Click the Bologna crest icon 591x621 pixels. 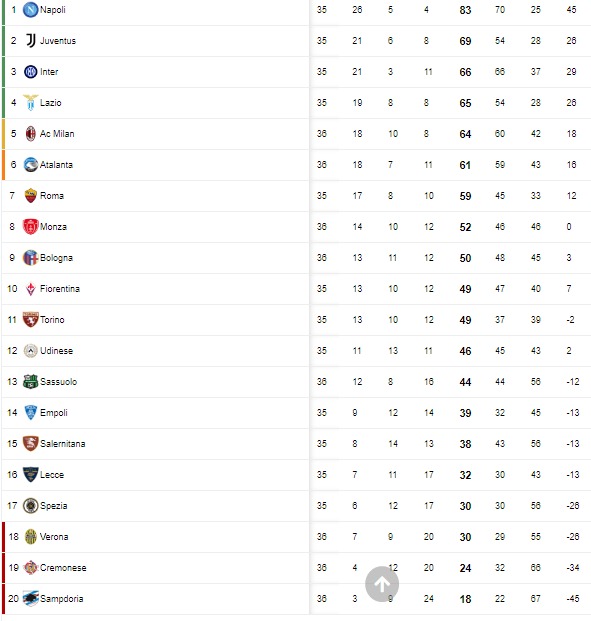[x=31, y=258]
